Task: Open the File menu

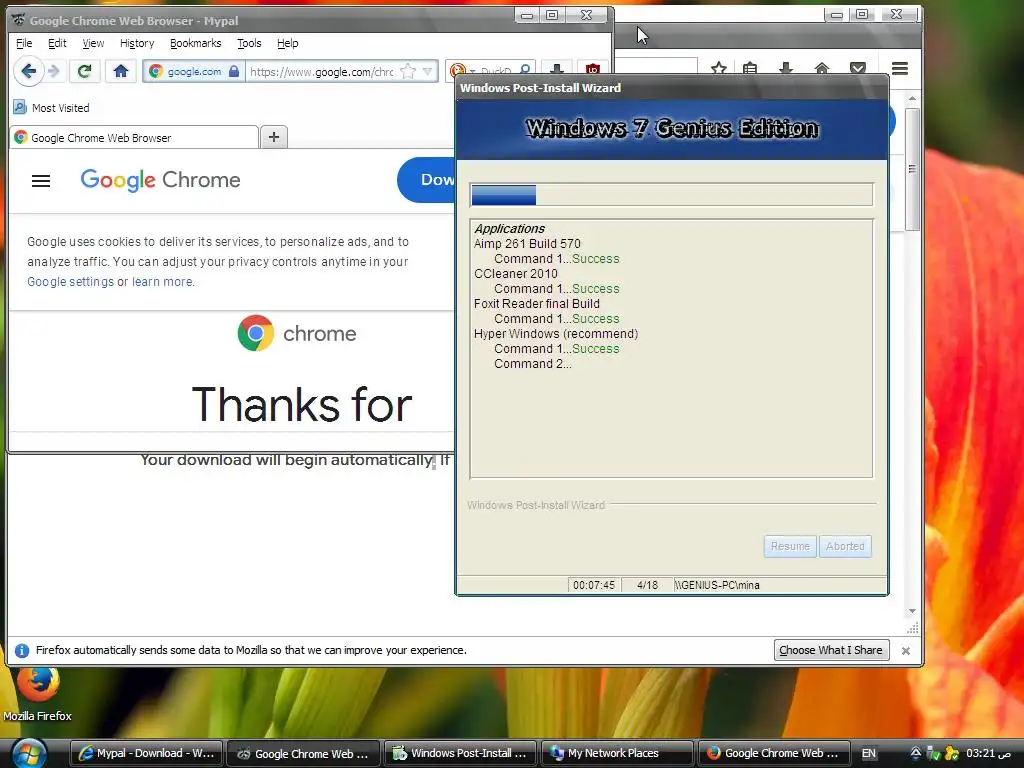Action: [24, 43]
